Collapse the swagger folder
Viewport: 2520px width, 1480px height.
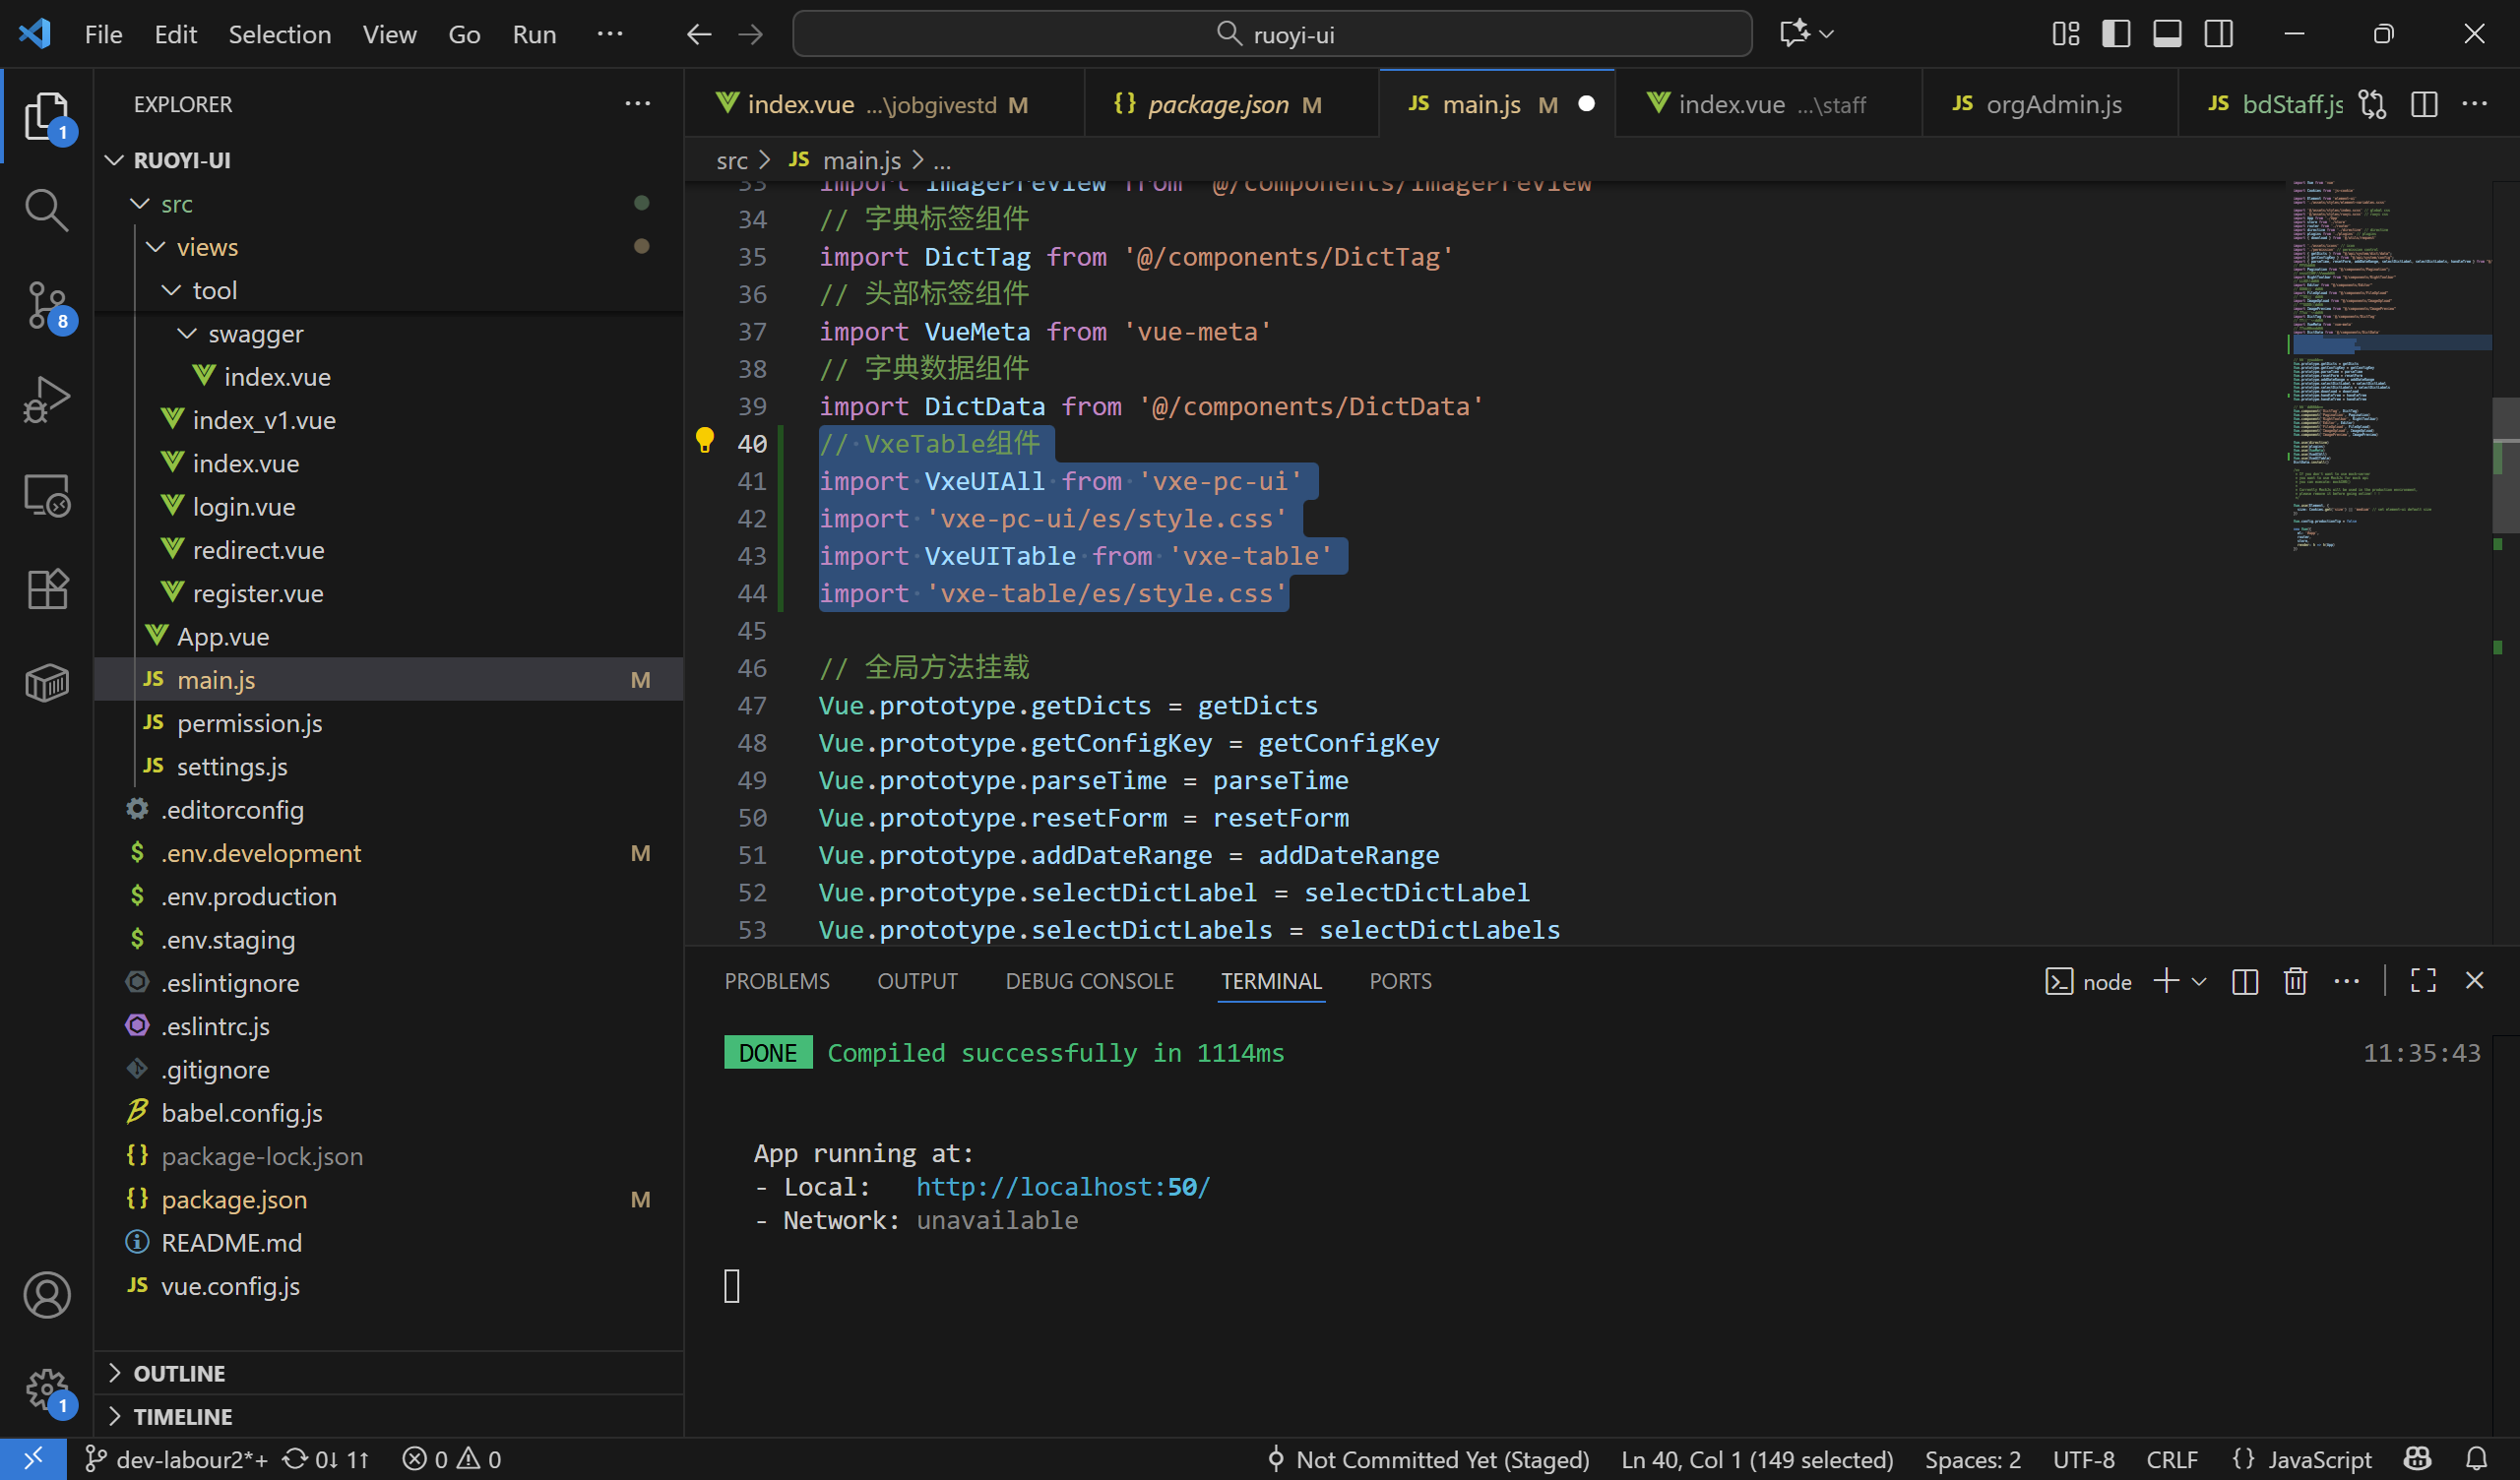pyautogui.click(x=255, y=334)
